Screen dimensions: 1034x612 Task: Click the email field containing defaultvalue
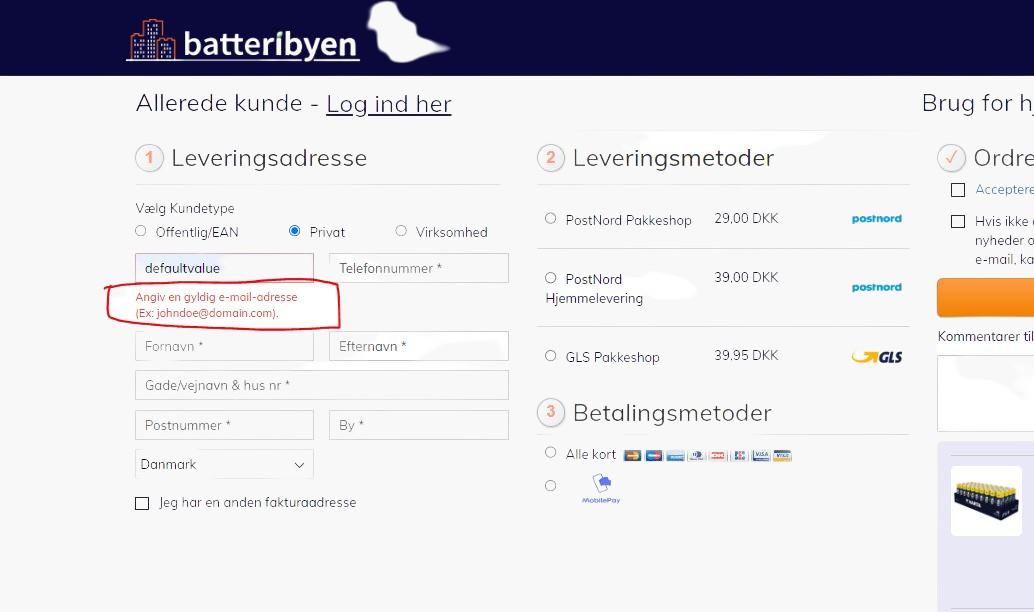(x=224, y=268)
